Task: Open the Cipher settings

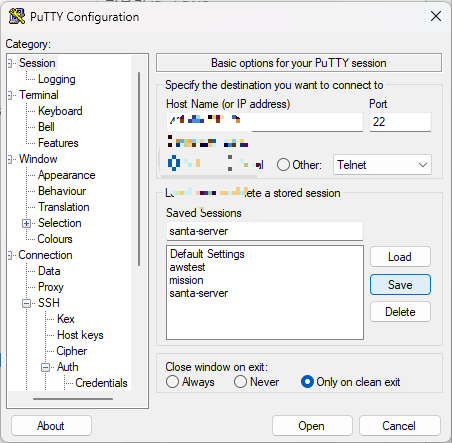Action: pyautogui.click(x=72, y=351)
